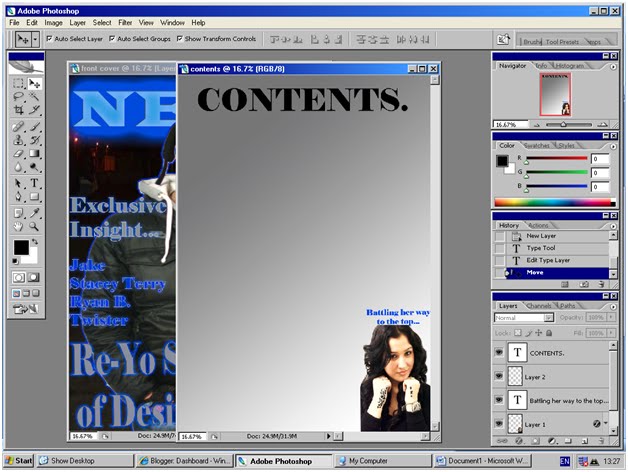Open Color panel flyout menu

[x=613, y=146]
